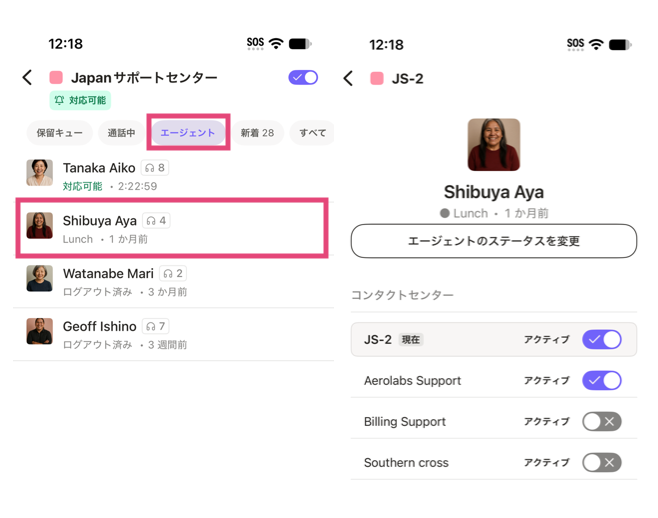Go back from JS-2 agent screen
The image size is (658, 518).
coord(348,78)
